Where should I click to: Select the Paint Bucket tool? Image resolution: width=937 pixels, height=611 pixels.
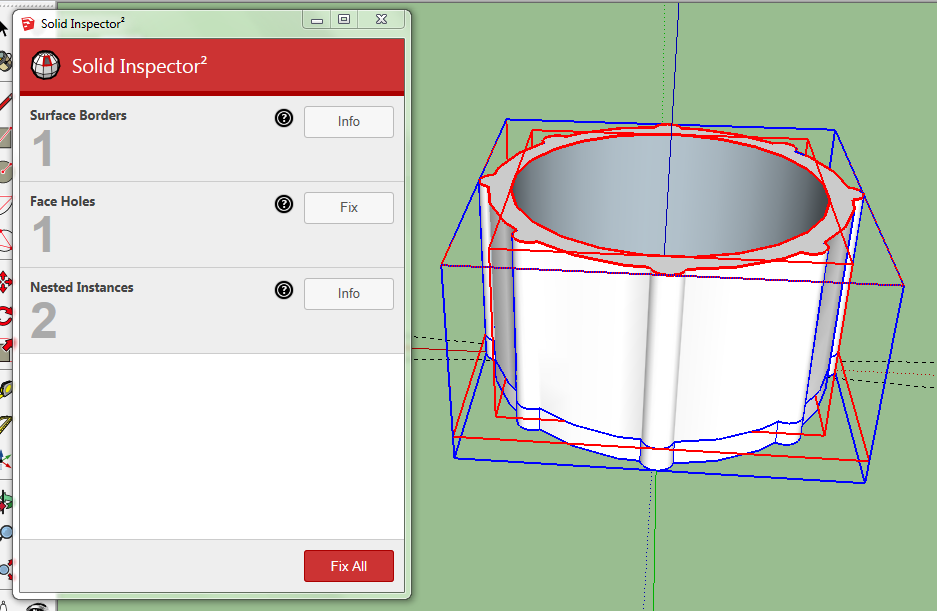pos(5,60)
